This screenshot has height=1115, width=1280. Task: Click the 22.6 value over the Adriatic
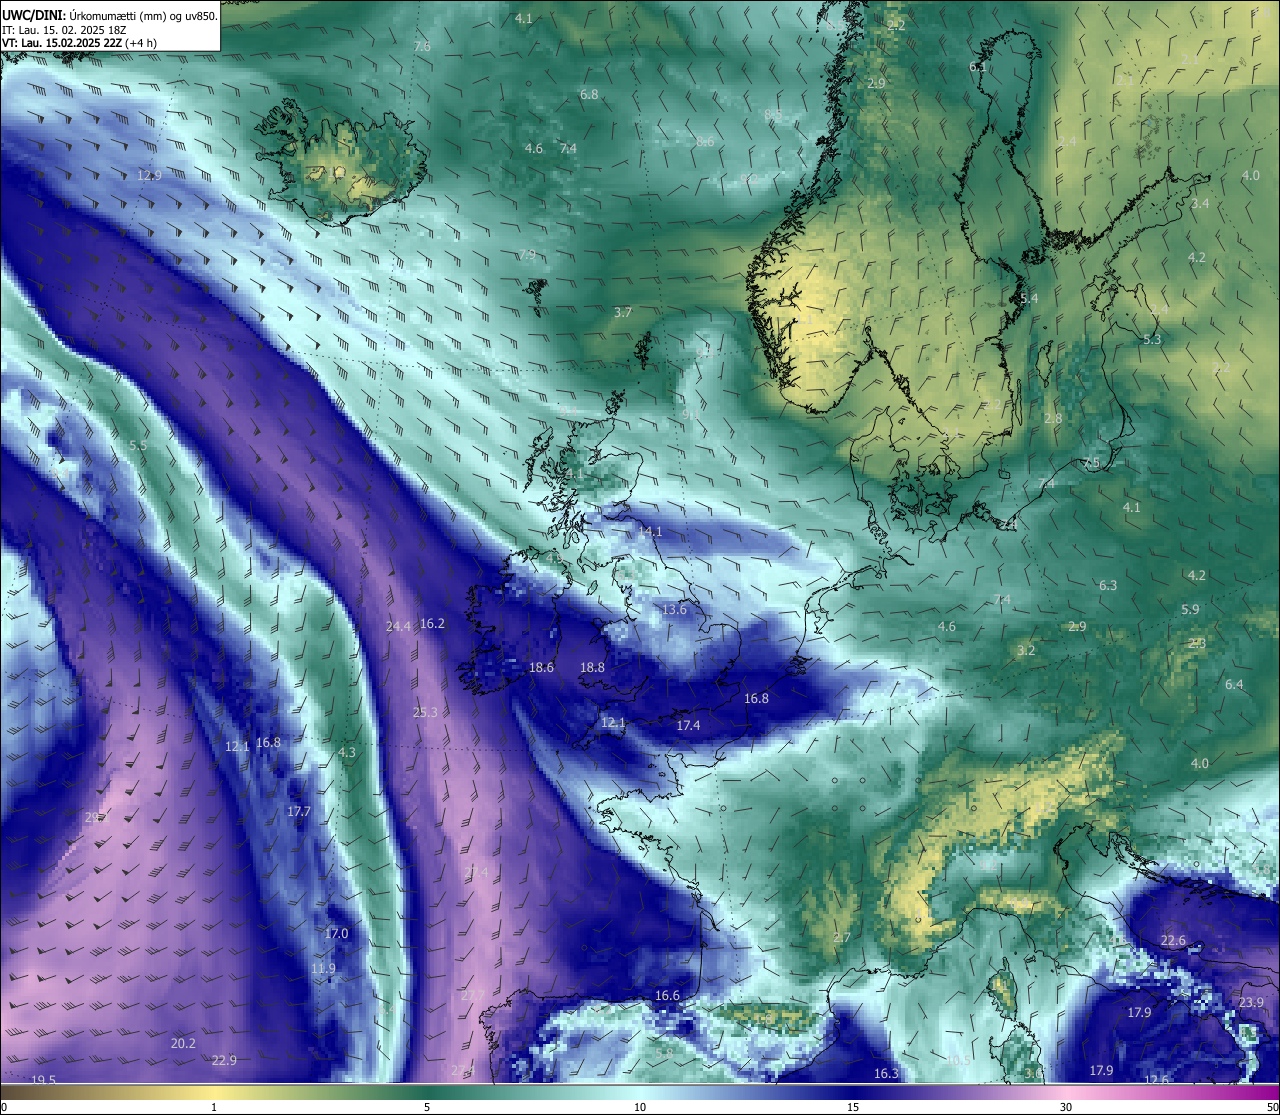click(1173, 940)
